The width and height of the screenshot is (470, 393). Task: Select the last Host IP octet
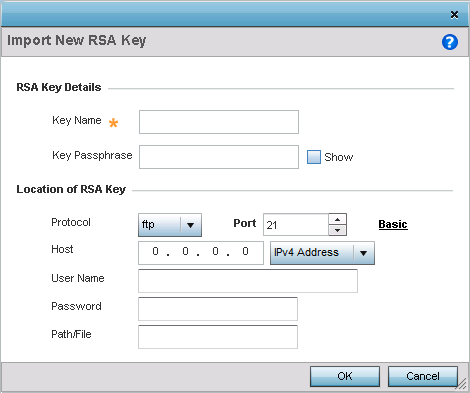click(245, 251)
